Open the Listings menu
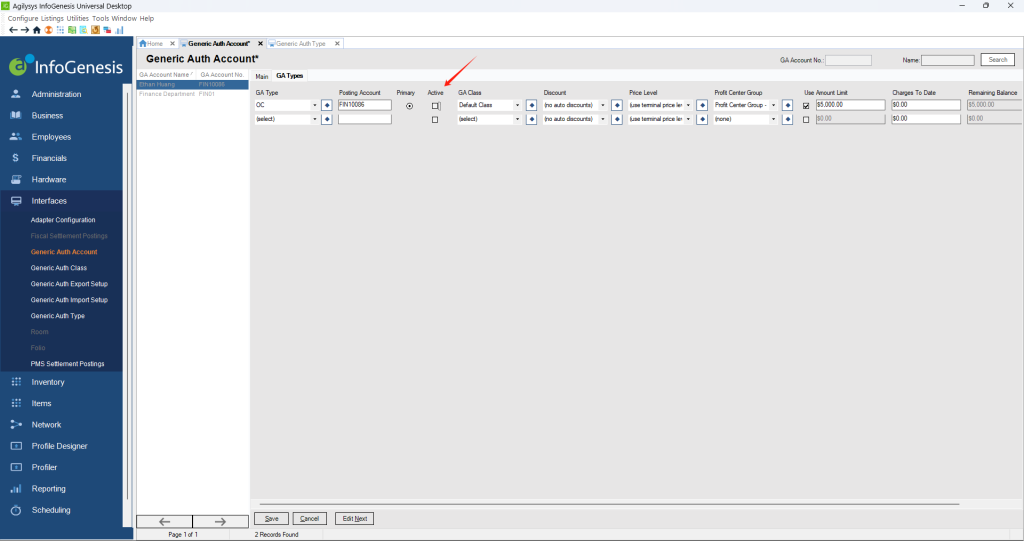 click(52, 18)
